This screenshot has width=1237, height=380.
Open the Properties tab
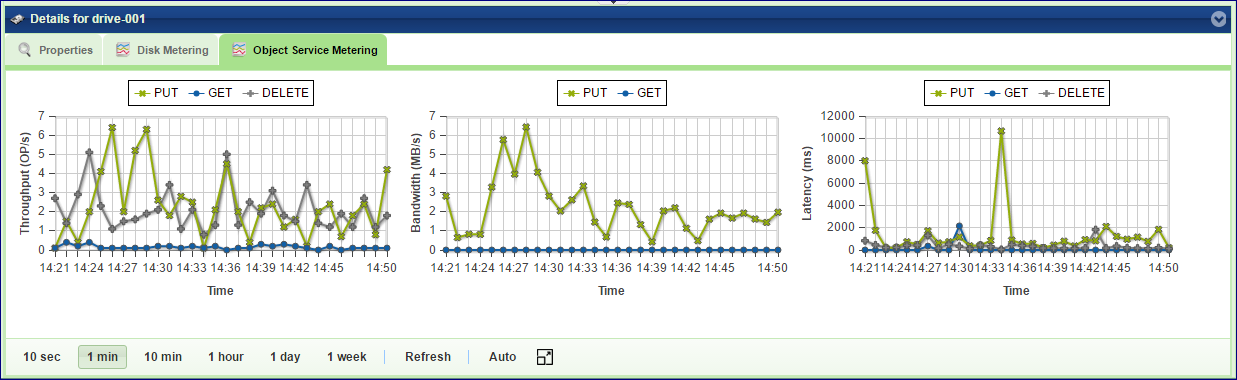point(56,50)
